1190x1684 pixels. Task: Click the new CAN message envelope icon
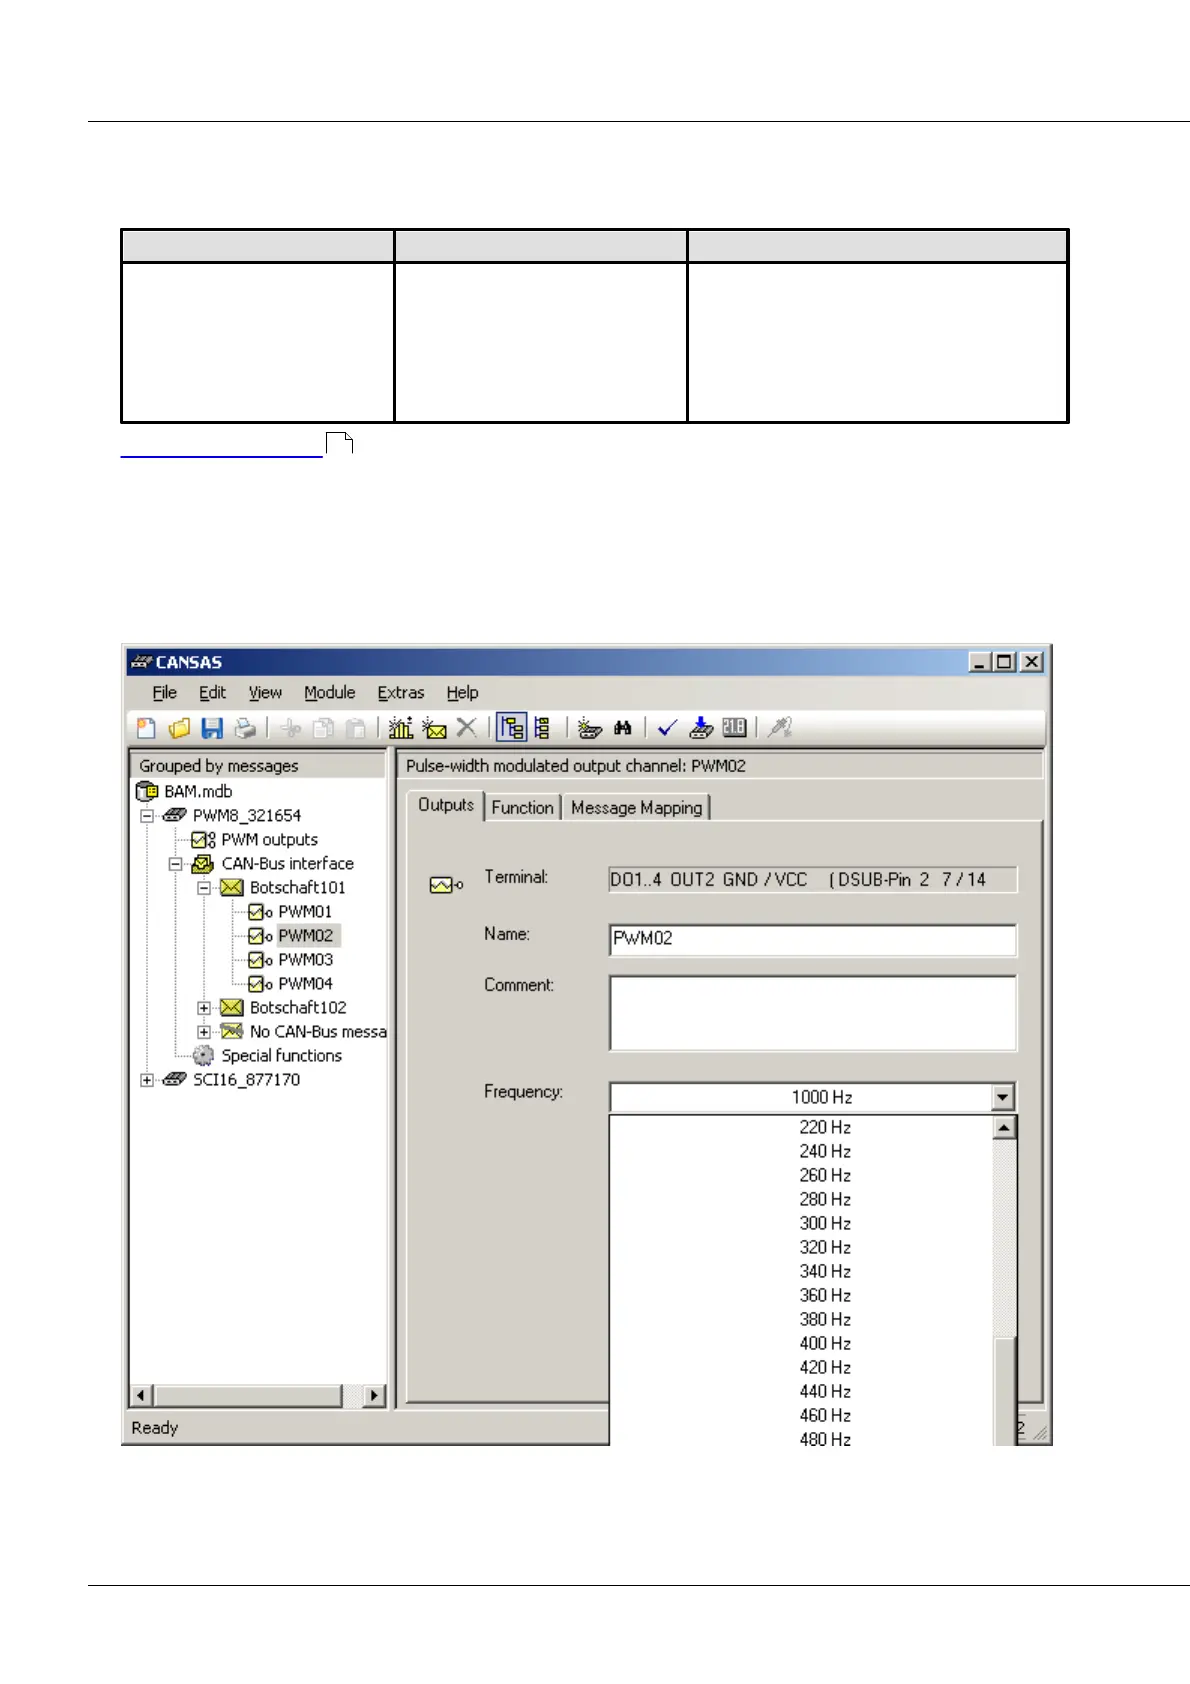[x=434, y=728]
